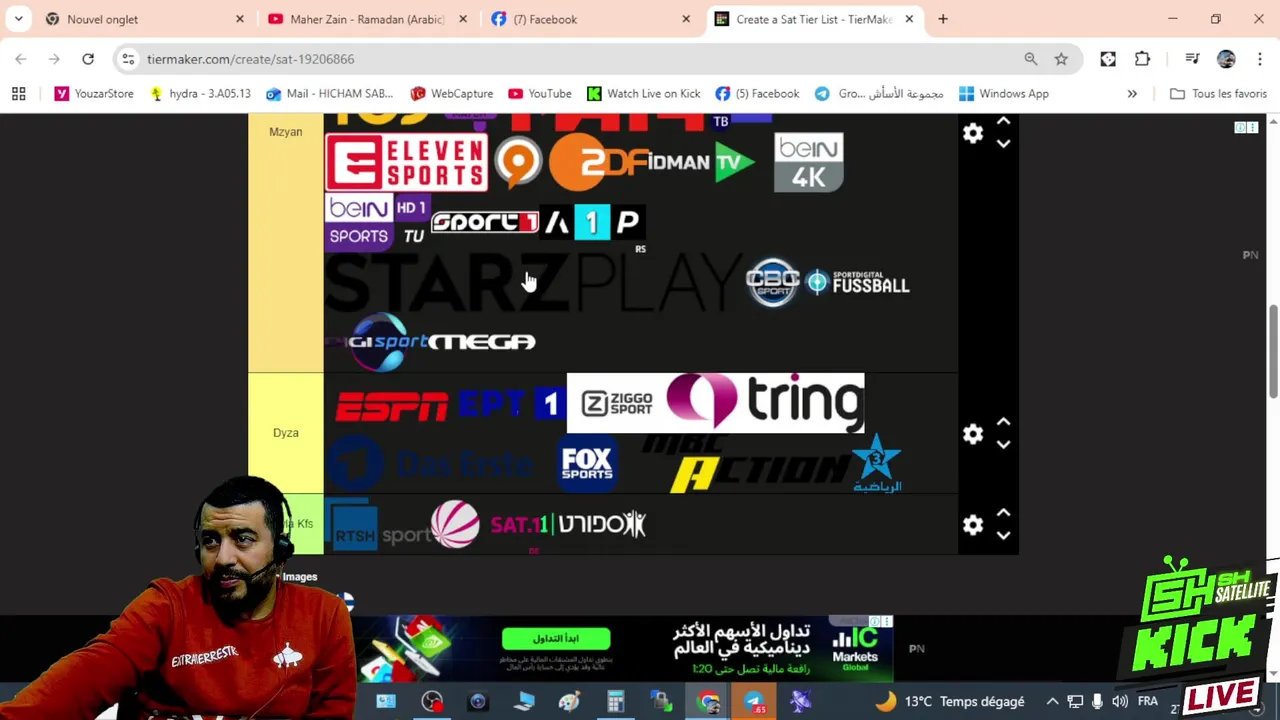Move Dyza tier row up
1280x720 pixels.
coord(1004,422)
